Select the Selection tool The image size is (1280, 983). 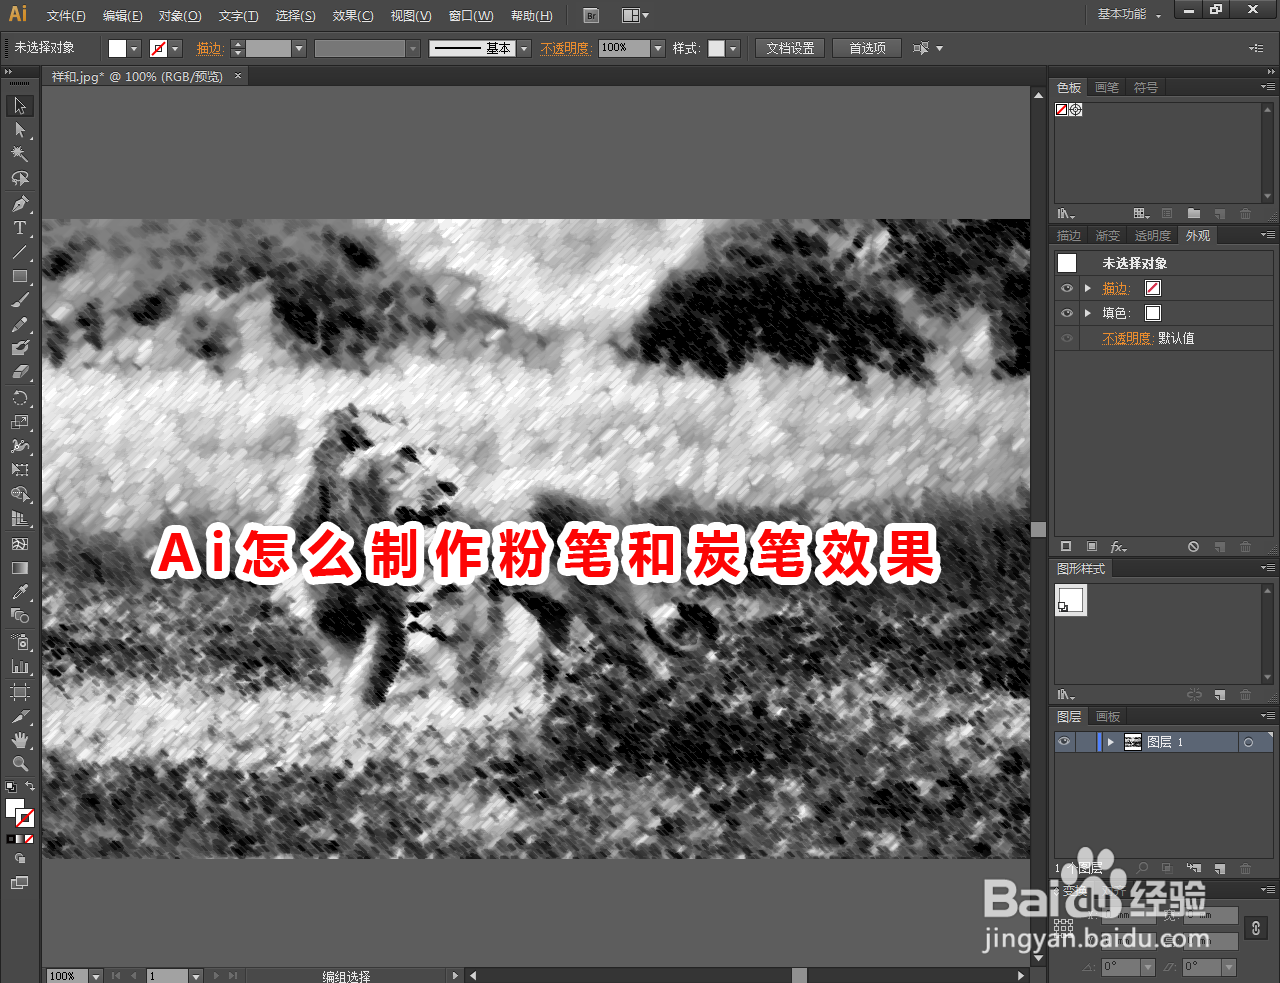20,105
